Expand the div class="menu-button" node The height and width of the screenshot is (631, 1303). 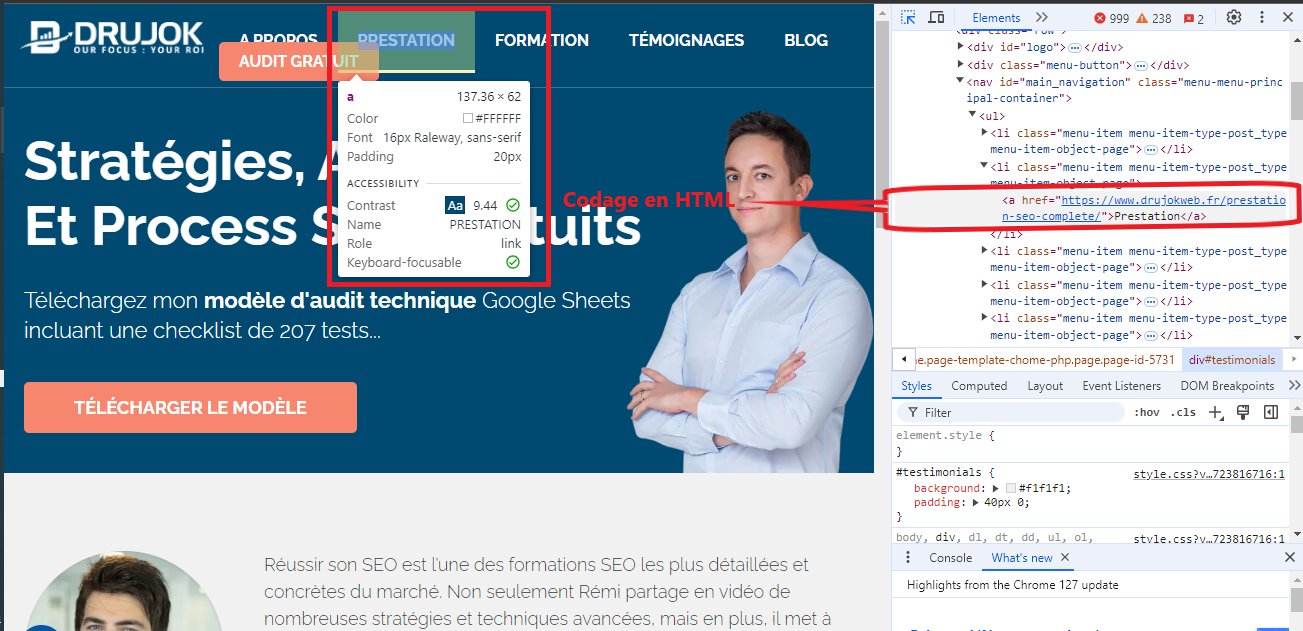tap(961, 65)
